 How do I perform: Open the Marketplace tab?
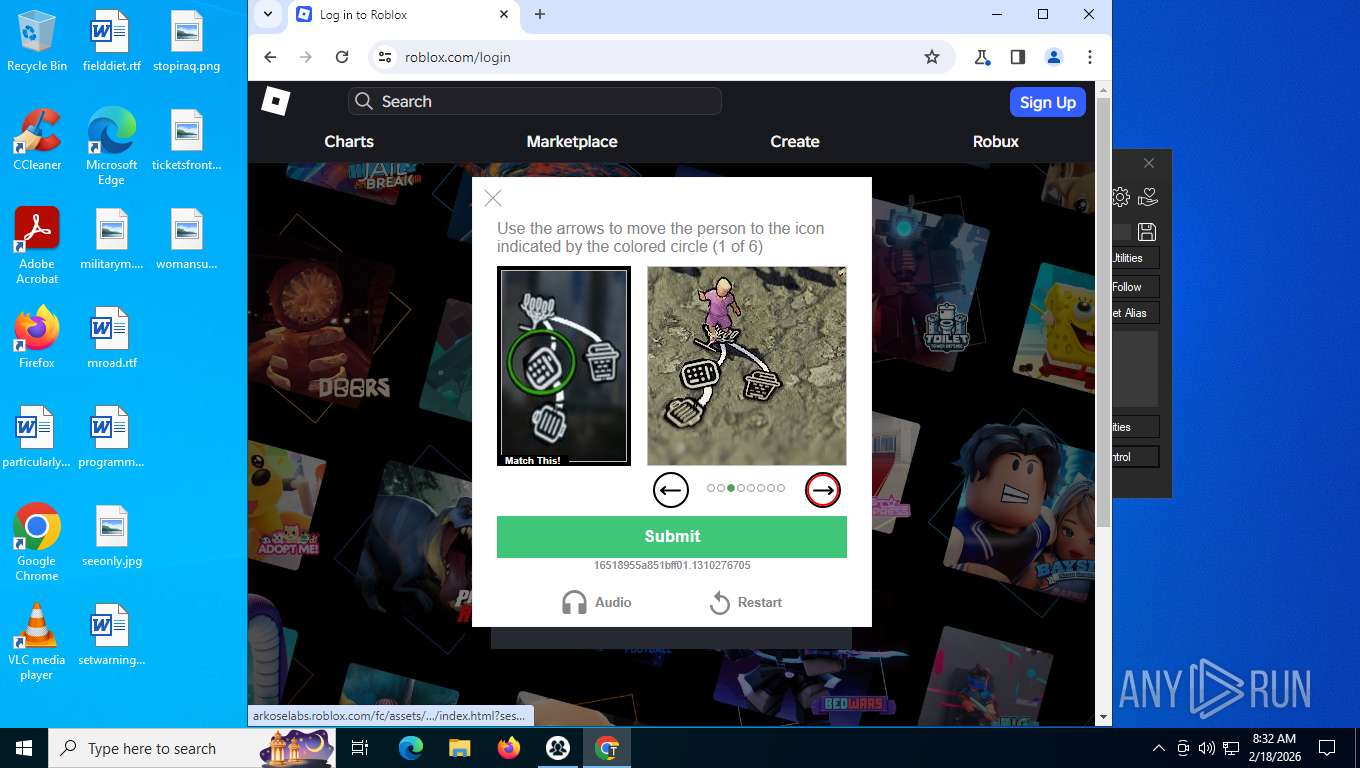[x=572, y=141]
